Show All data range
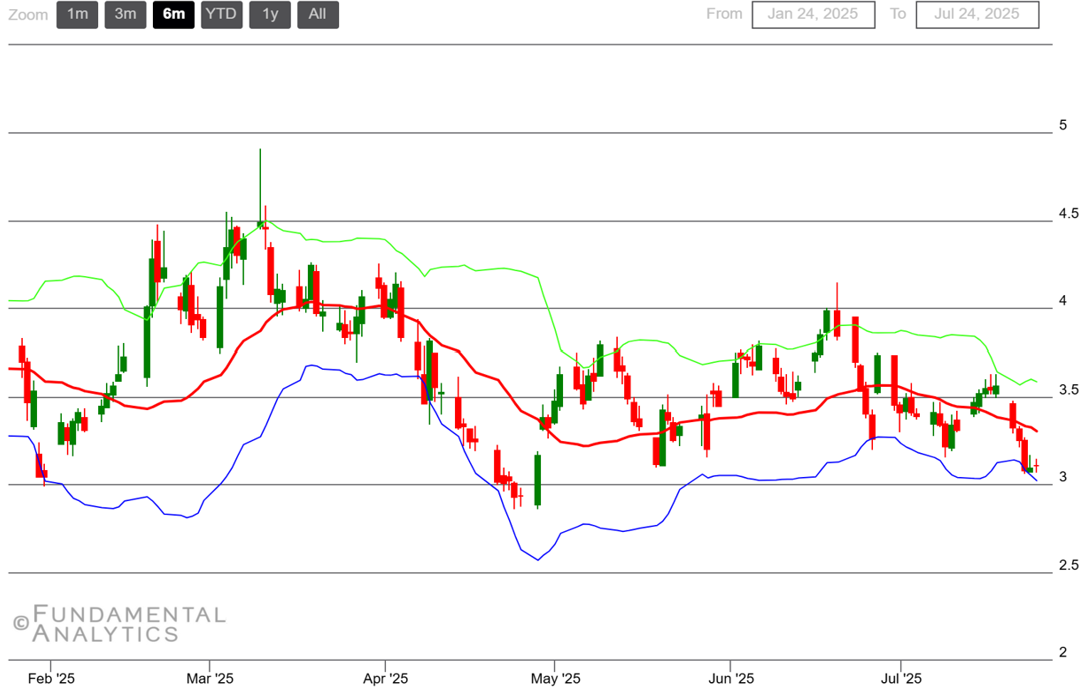 (x=317, y=14)
